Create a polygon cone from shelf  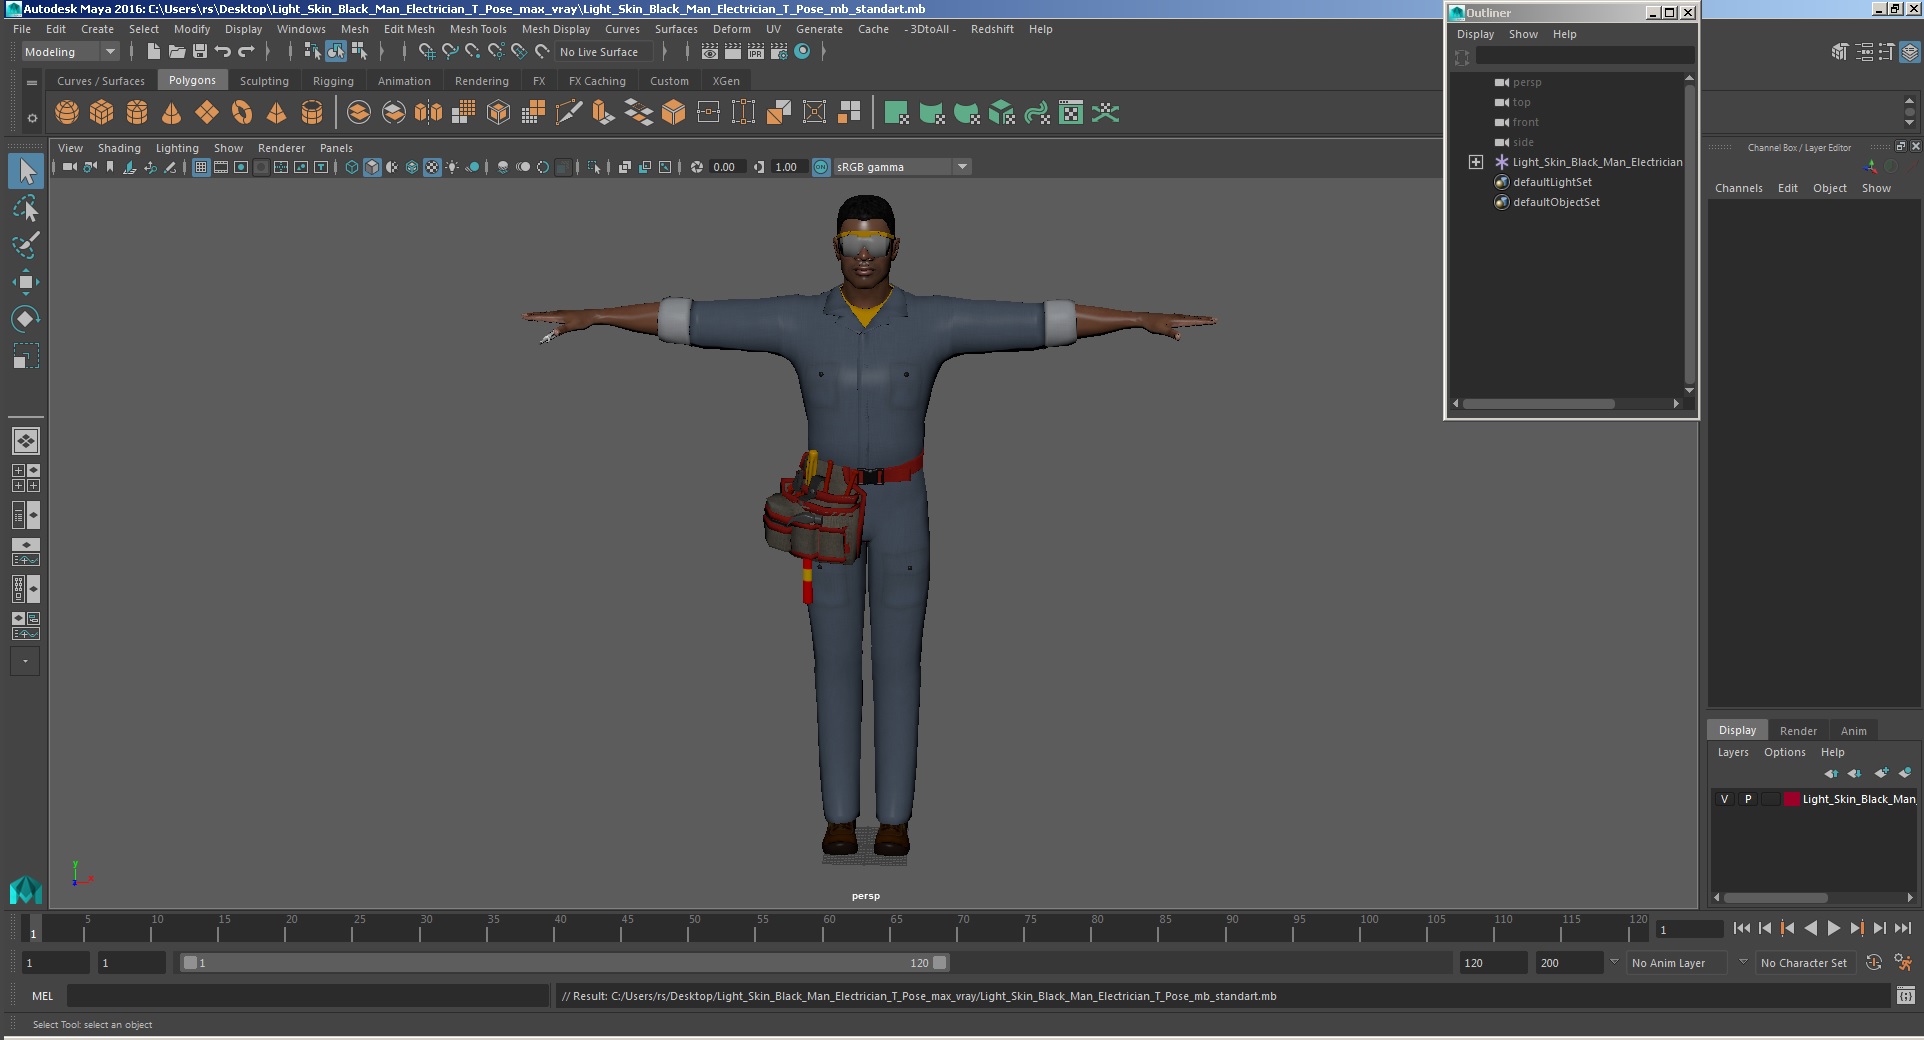tap(172, 113)
